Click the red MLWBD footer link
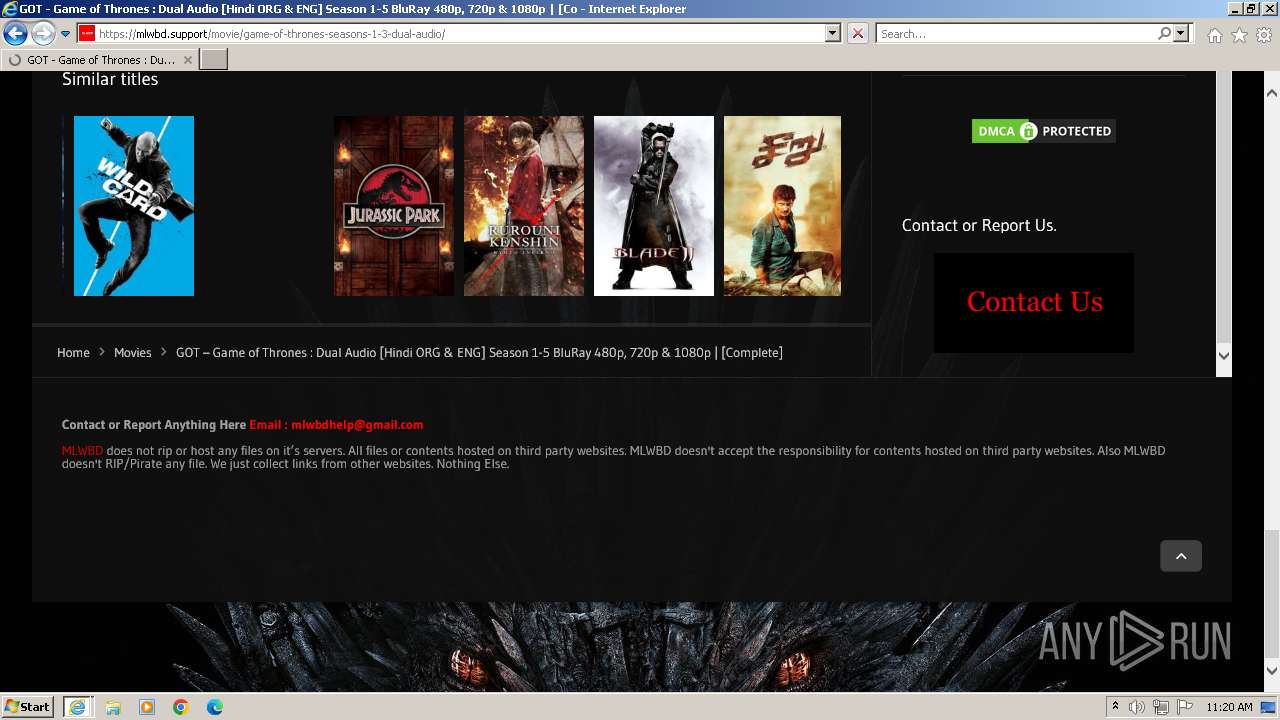 [82, 451]
